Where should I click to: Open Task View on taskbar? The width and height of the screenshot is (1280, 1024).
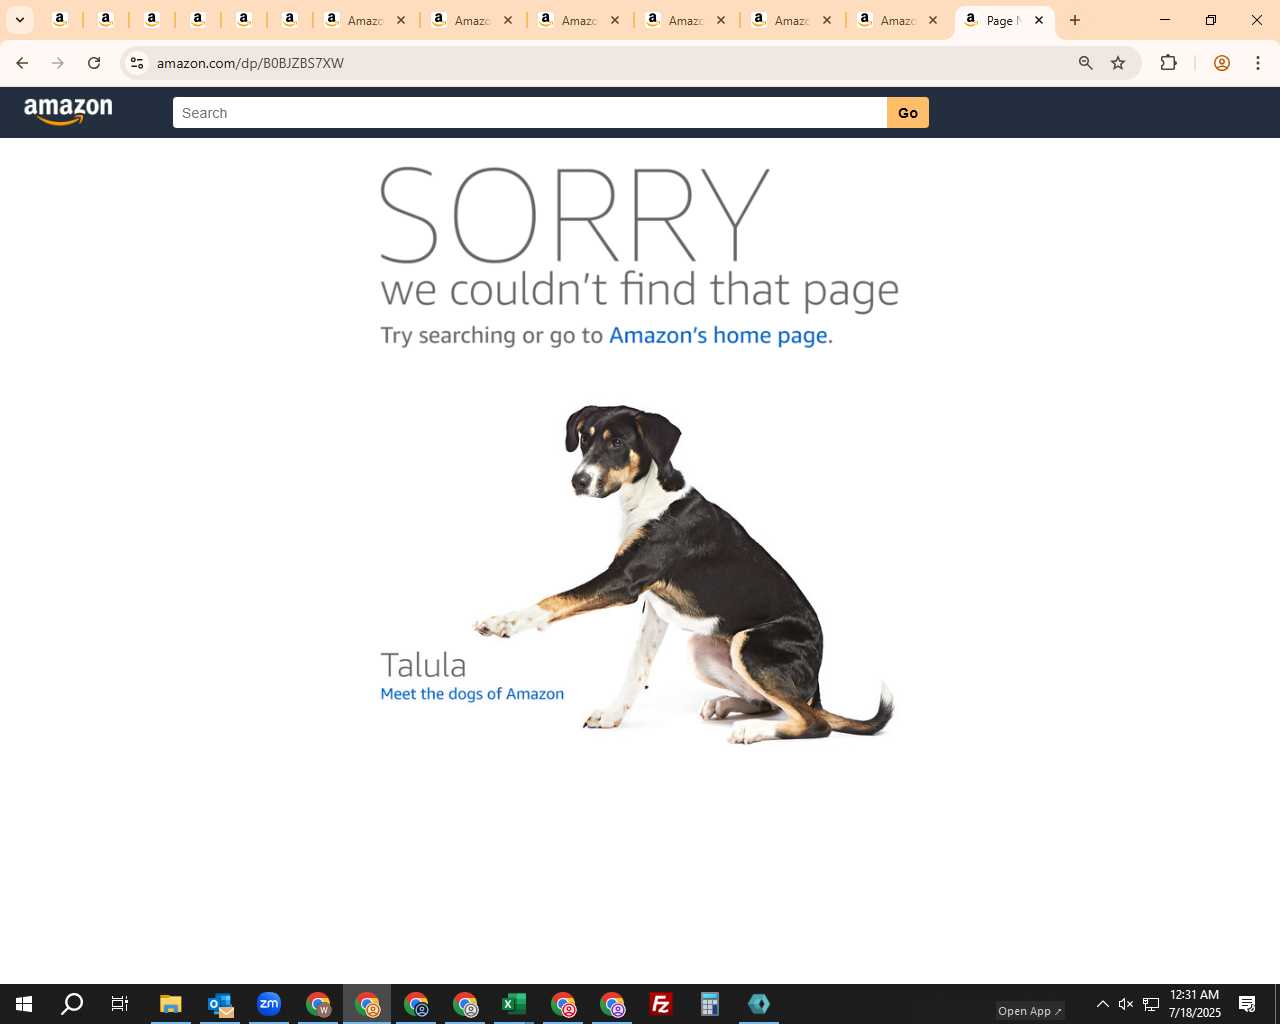[x=120, y=1004]
